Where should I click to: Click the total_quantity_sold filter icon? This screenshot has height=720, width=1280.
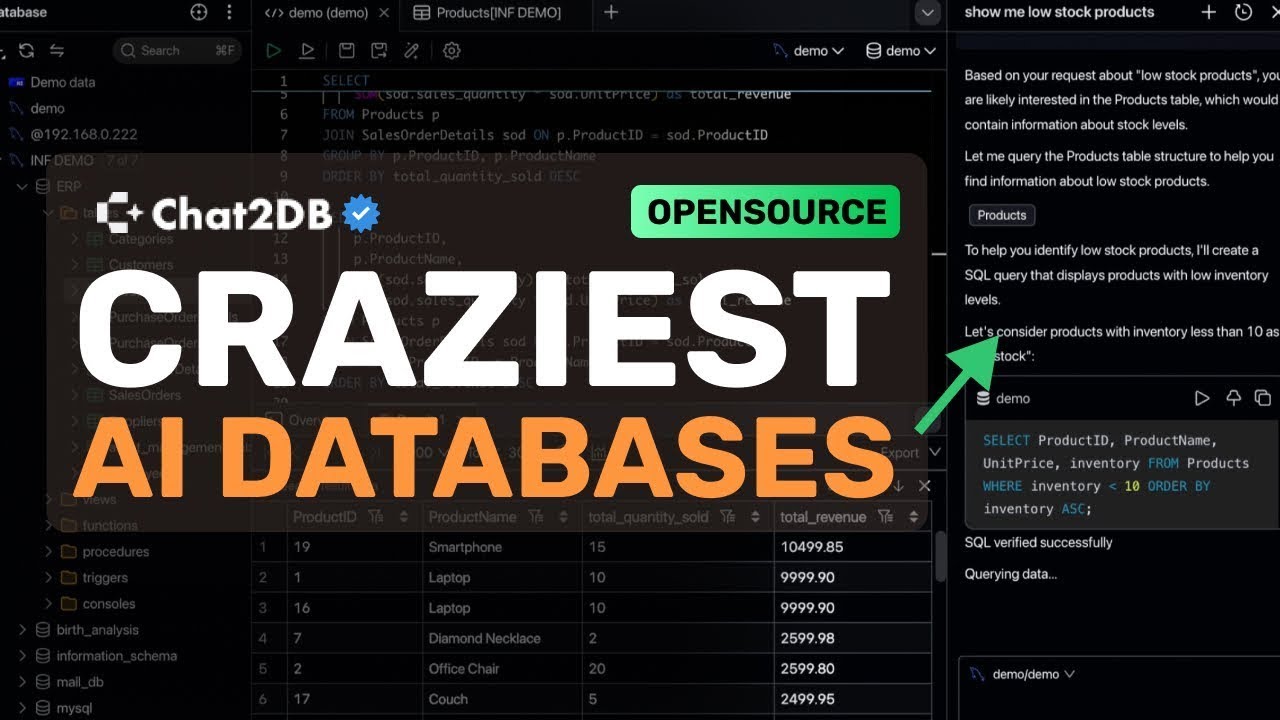click(x=727, y=517)
